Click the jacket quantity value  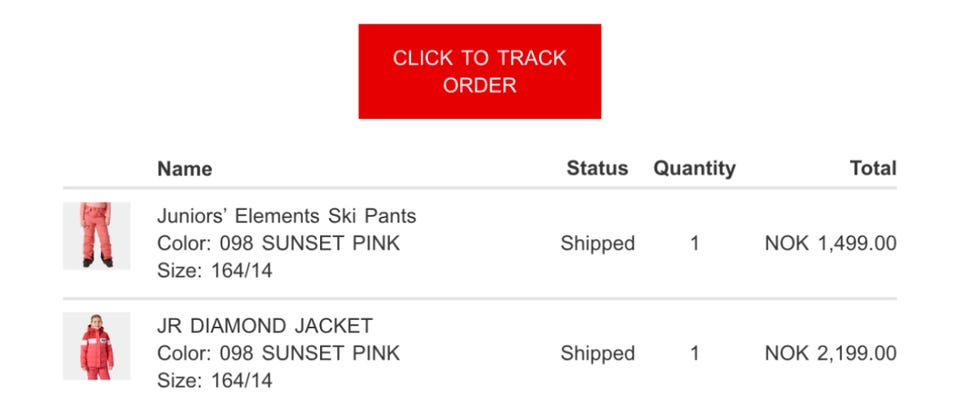point(694,353)
